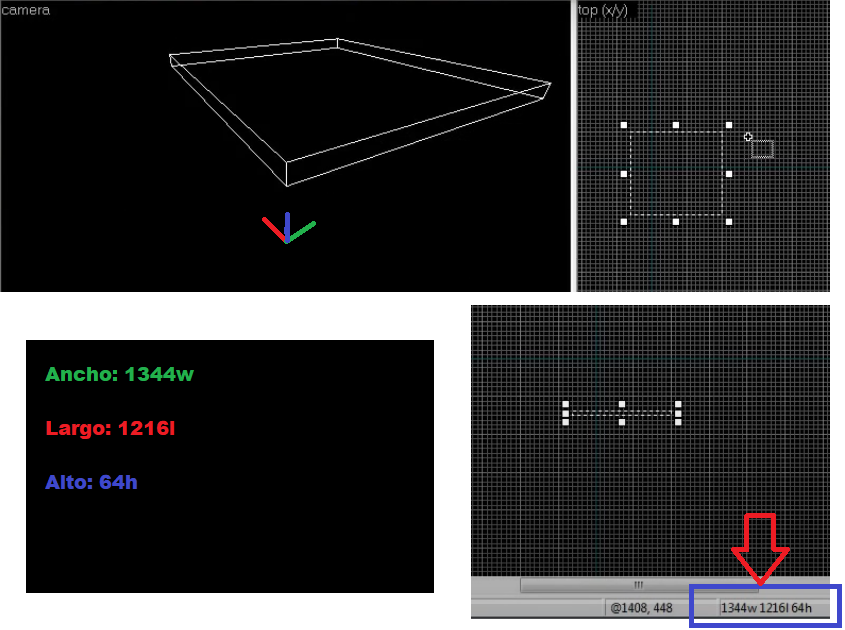Click the shaded brush preview square near the selection
The width and height of the screenshot is (845, 630).
[x=761, y=148]
